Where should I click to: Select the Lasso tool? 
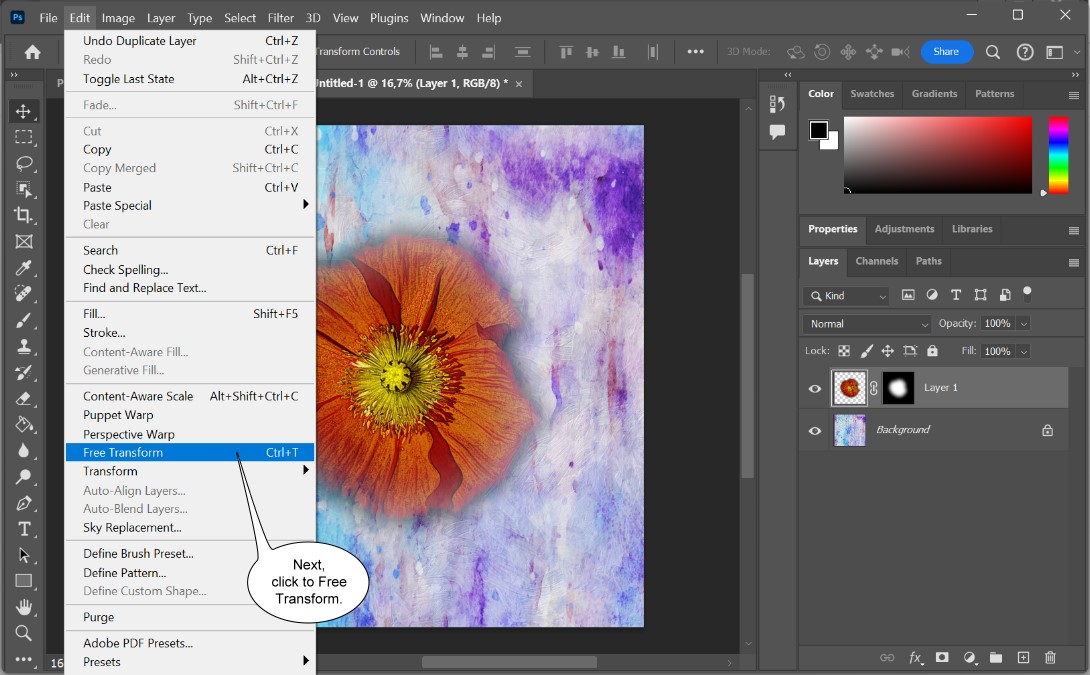[x=24, y=163]
